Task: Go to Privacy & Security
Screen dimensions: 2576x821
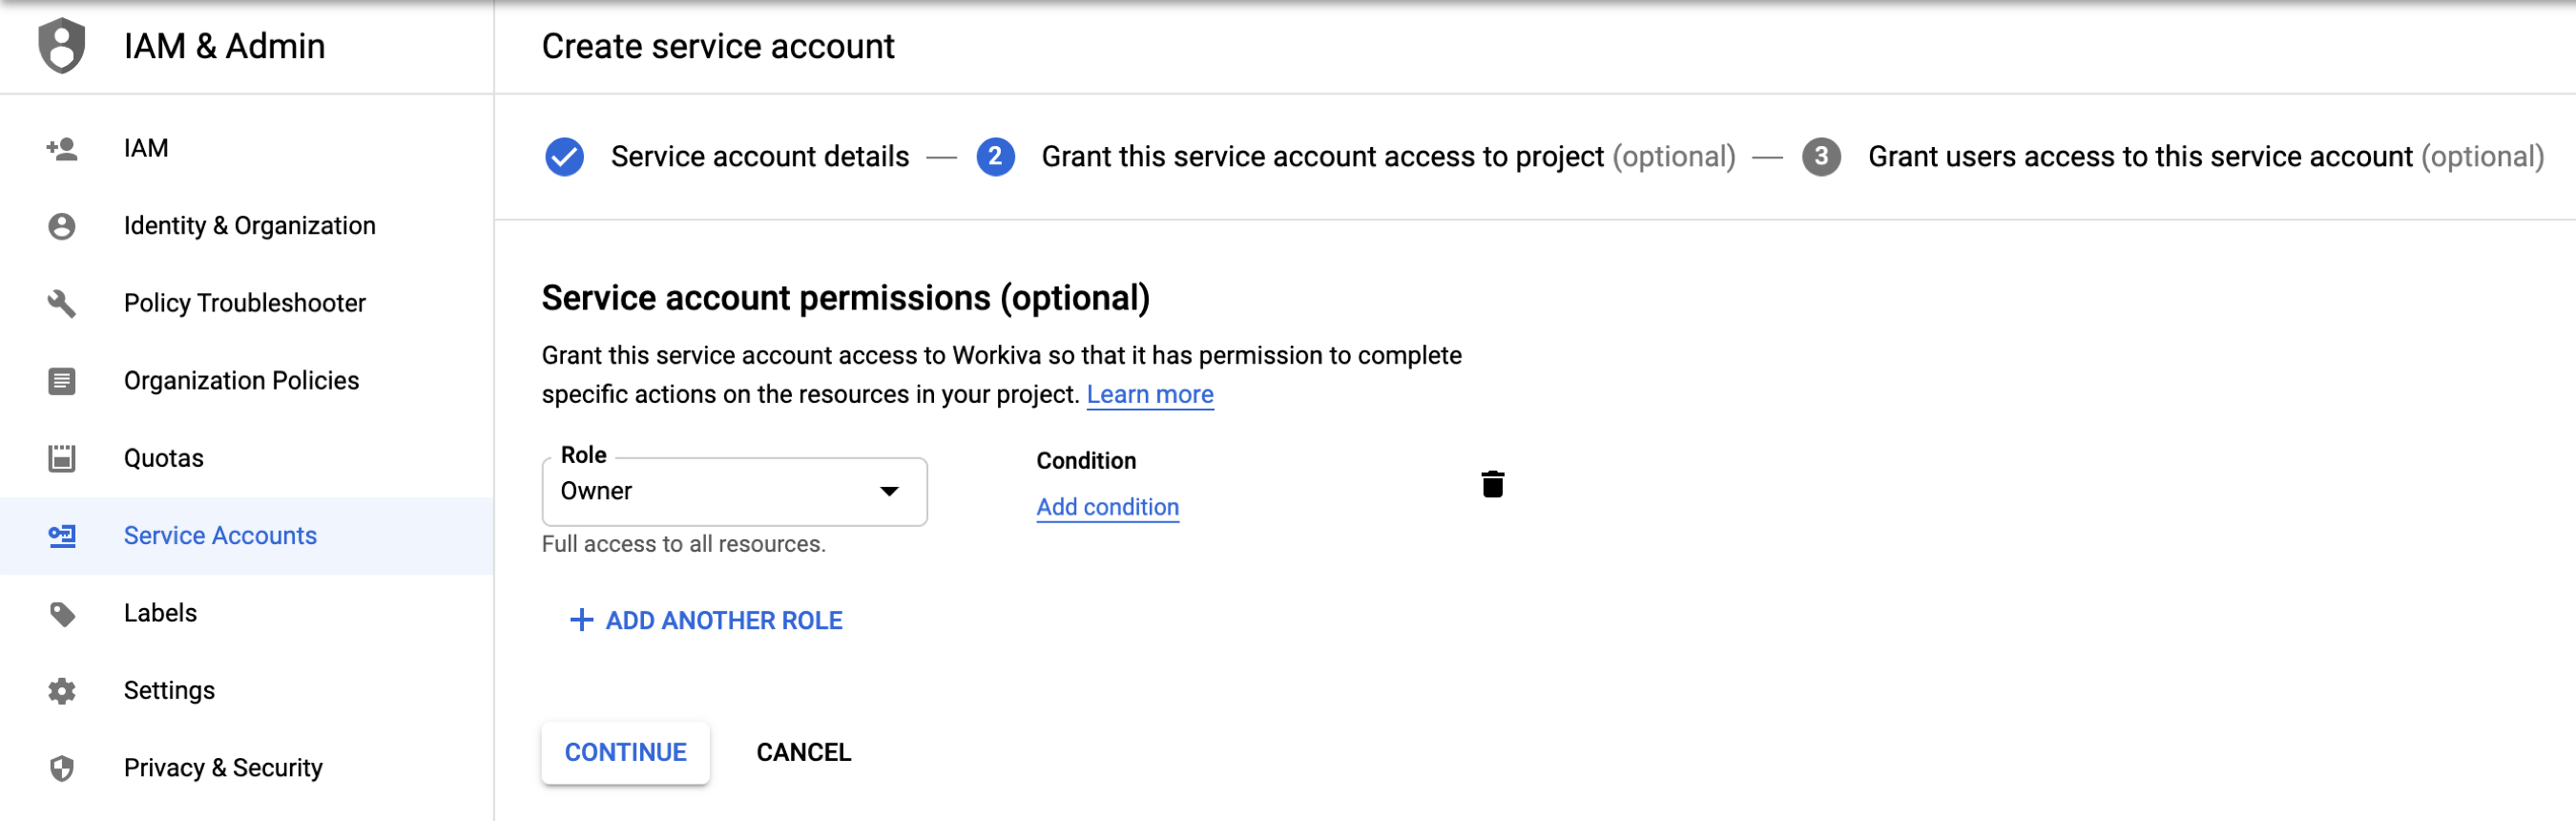Action: (x=246, y=768)
